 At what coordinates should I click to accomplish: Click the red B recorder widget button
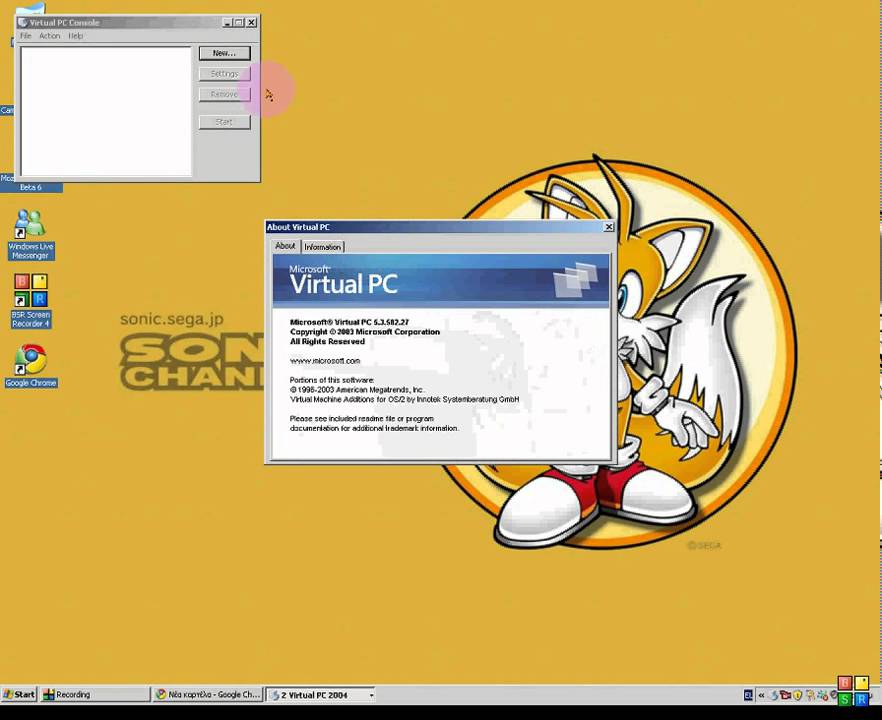(x=845, y=683)
